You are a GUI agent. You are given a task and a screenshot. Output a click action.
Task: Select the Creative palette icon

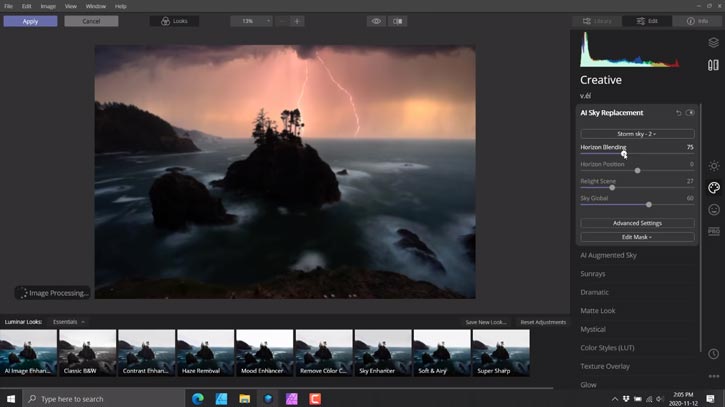(713, 187)
